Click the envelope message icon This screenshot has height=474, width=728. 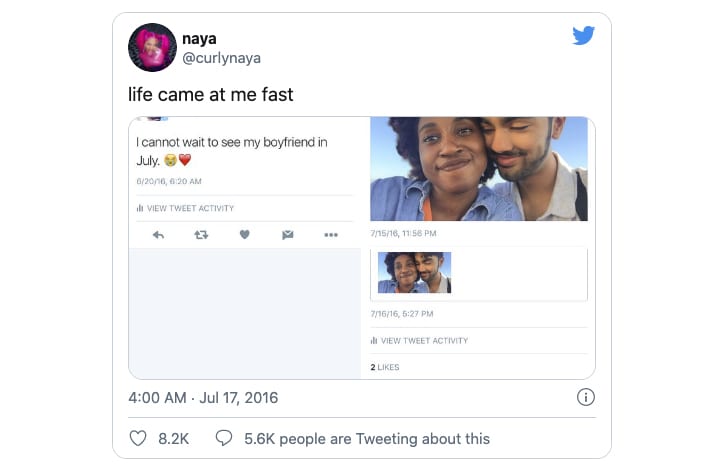pos(288,235)
